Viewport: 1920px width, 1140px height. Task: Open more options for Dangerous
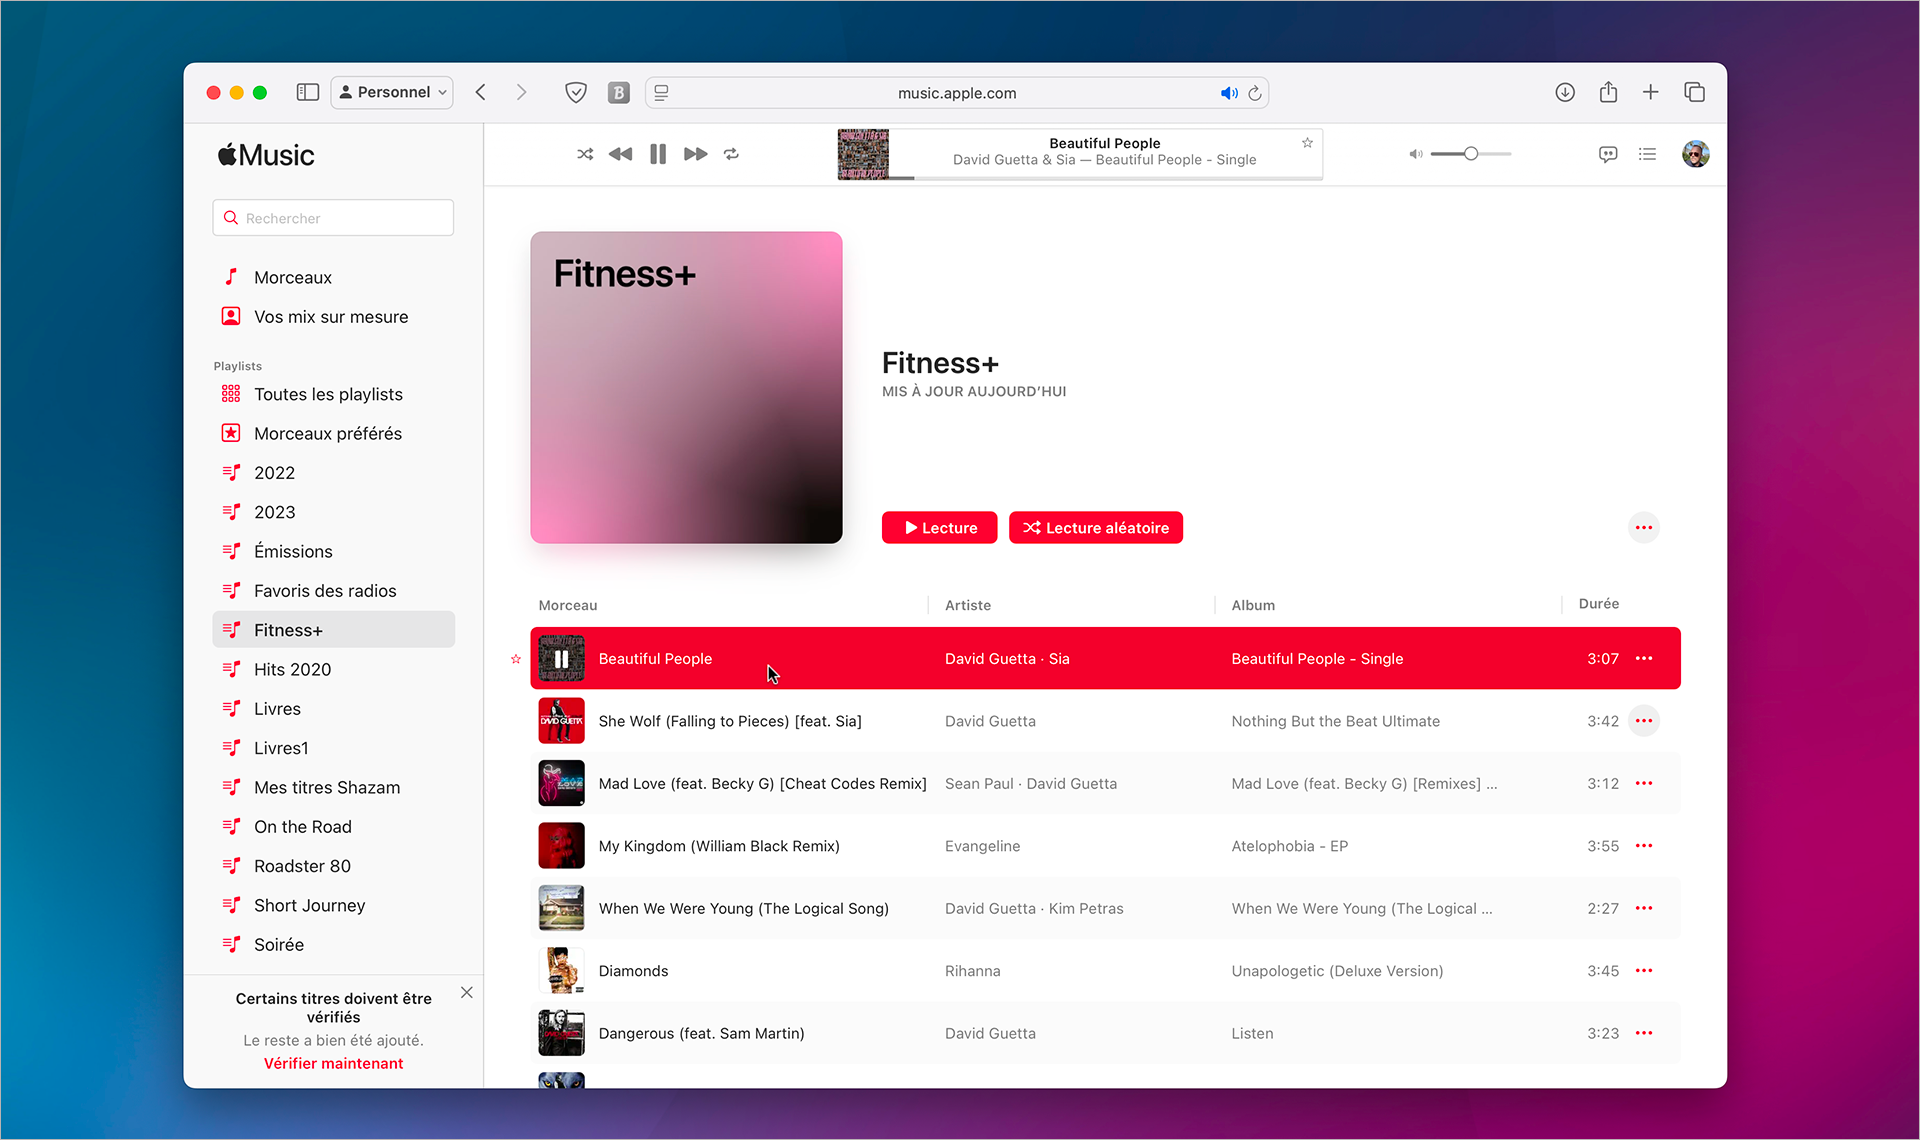pos(1644,1033)
